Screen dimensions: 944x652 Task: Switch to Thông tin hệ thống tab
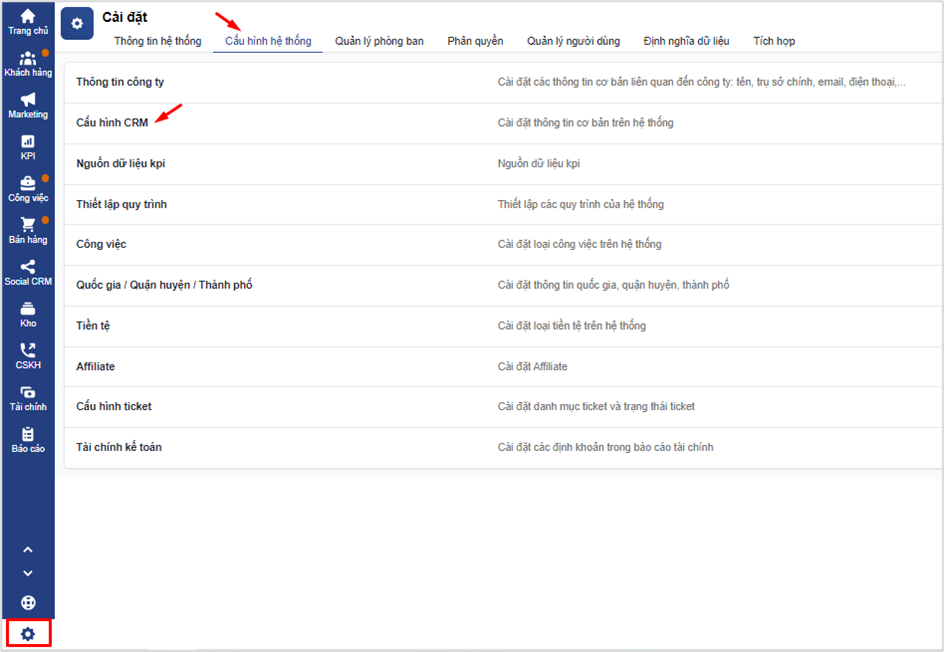coord(158,41)
